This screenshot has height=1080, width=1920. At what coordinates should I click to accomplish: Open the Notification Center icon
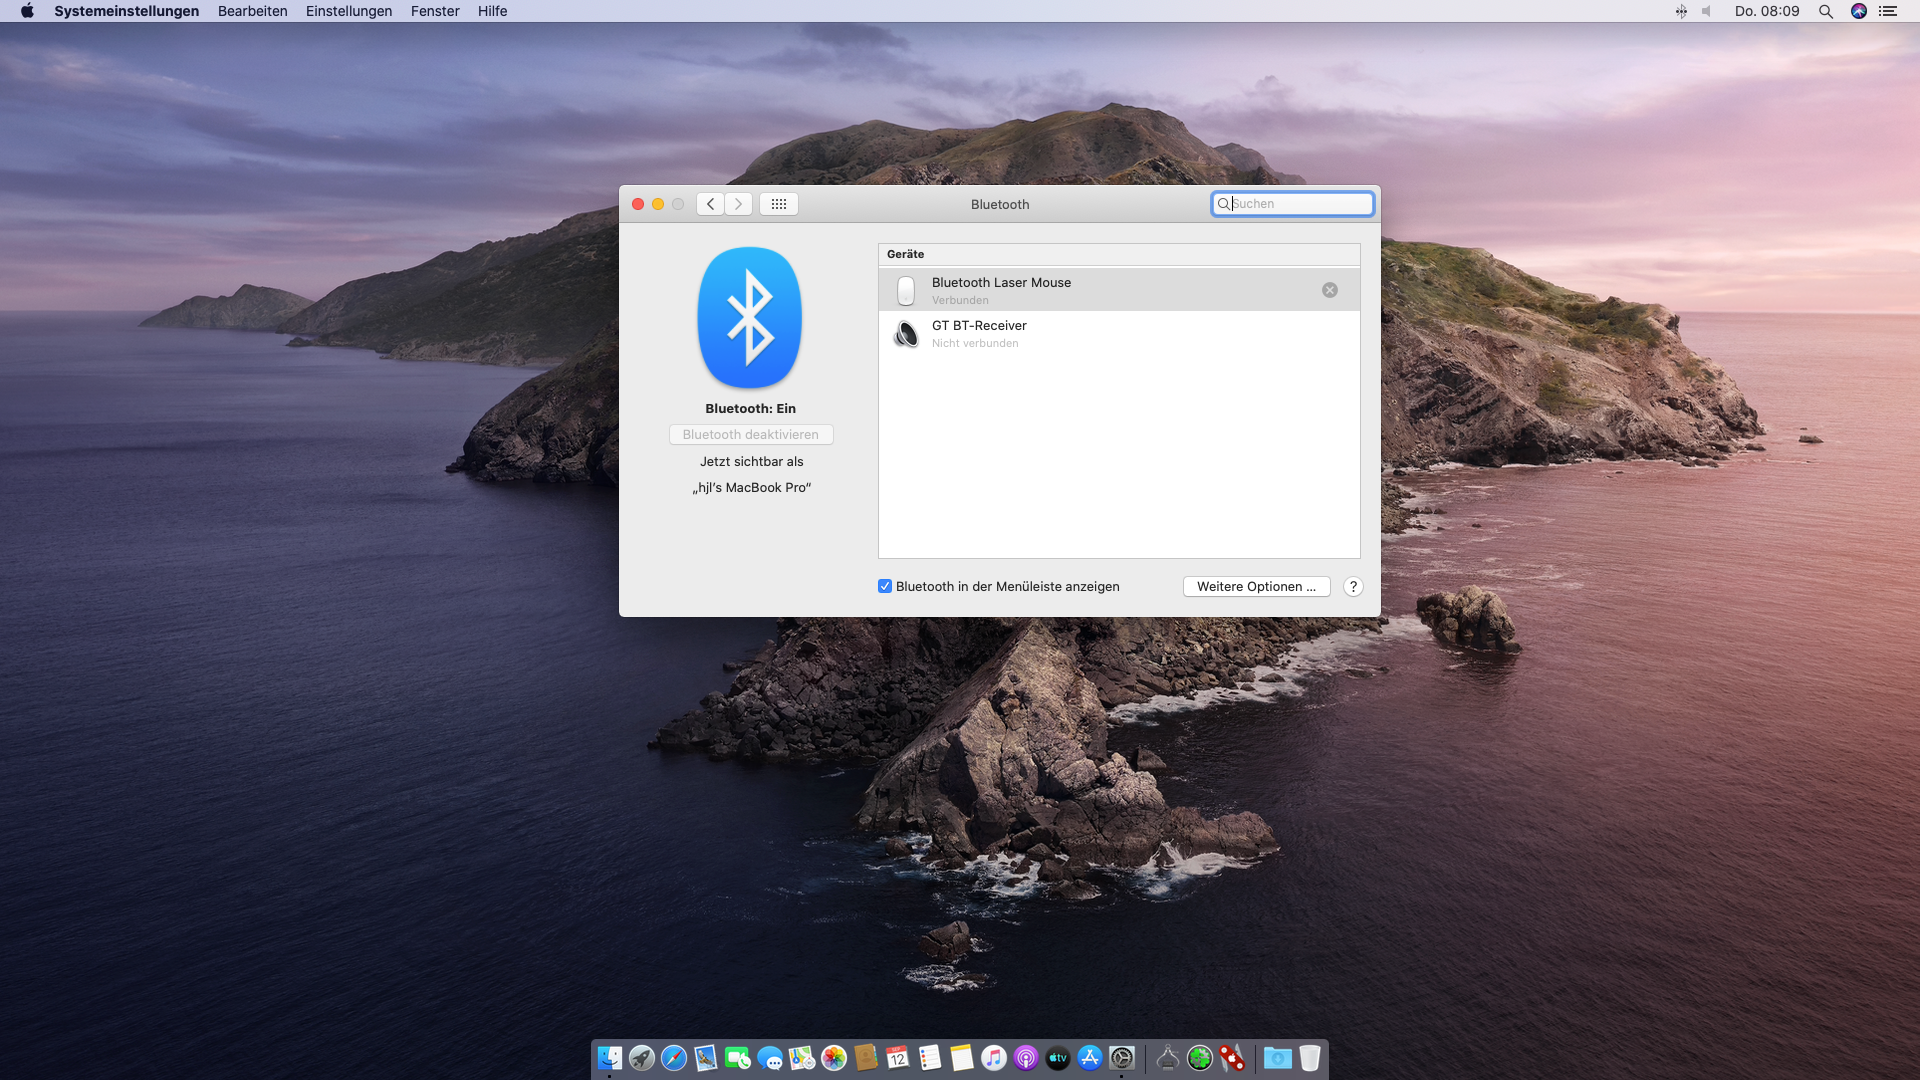point(1888,11)
